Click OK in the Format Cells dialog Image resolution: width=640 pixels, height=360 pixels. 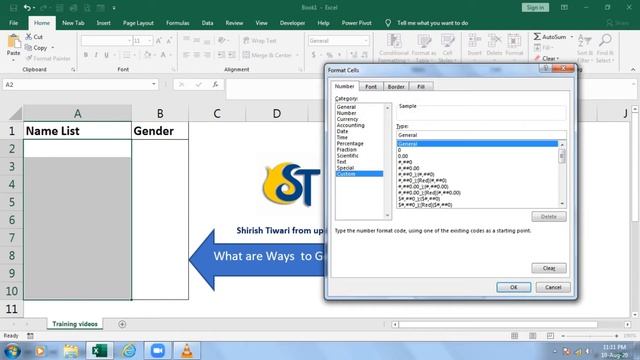tap(513, 287)
